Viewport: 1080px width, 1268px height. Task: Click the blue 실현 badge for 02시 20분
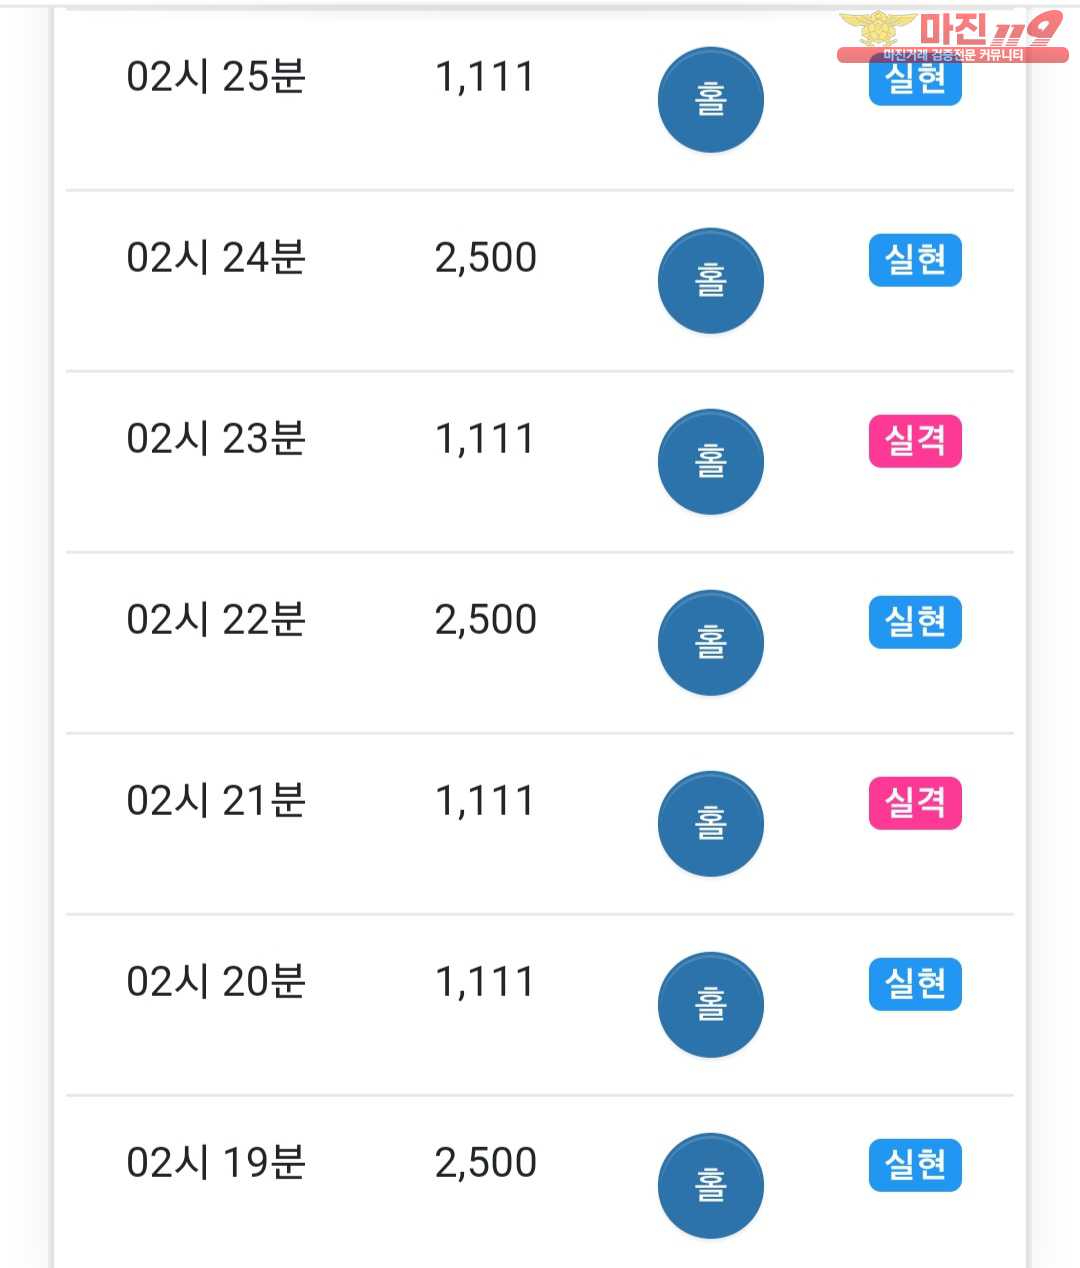[915, 984]
